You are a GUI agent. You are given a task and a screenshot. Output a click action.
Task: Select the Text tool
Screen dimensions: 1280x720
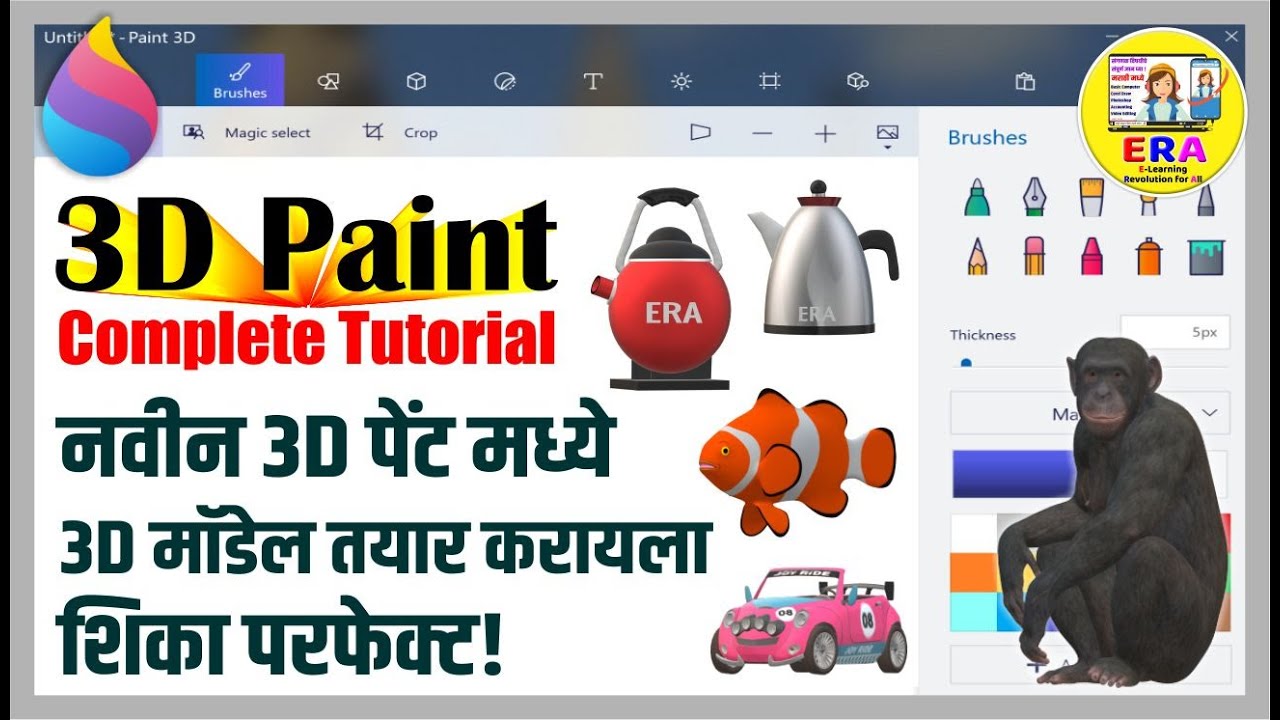tap(593, 82)
